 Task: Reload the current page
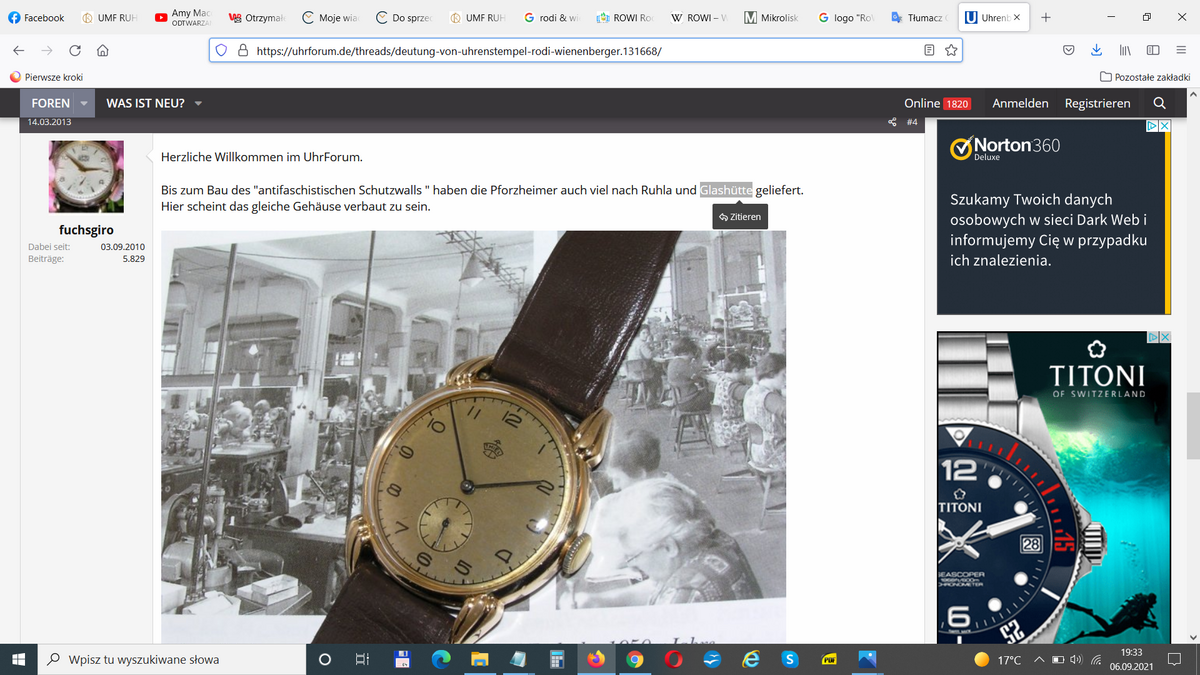tap(75, 50)
